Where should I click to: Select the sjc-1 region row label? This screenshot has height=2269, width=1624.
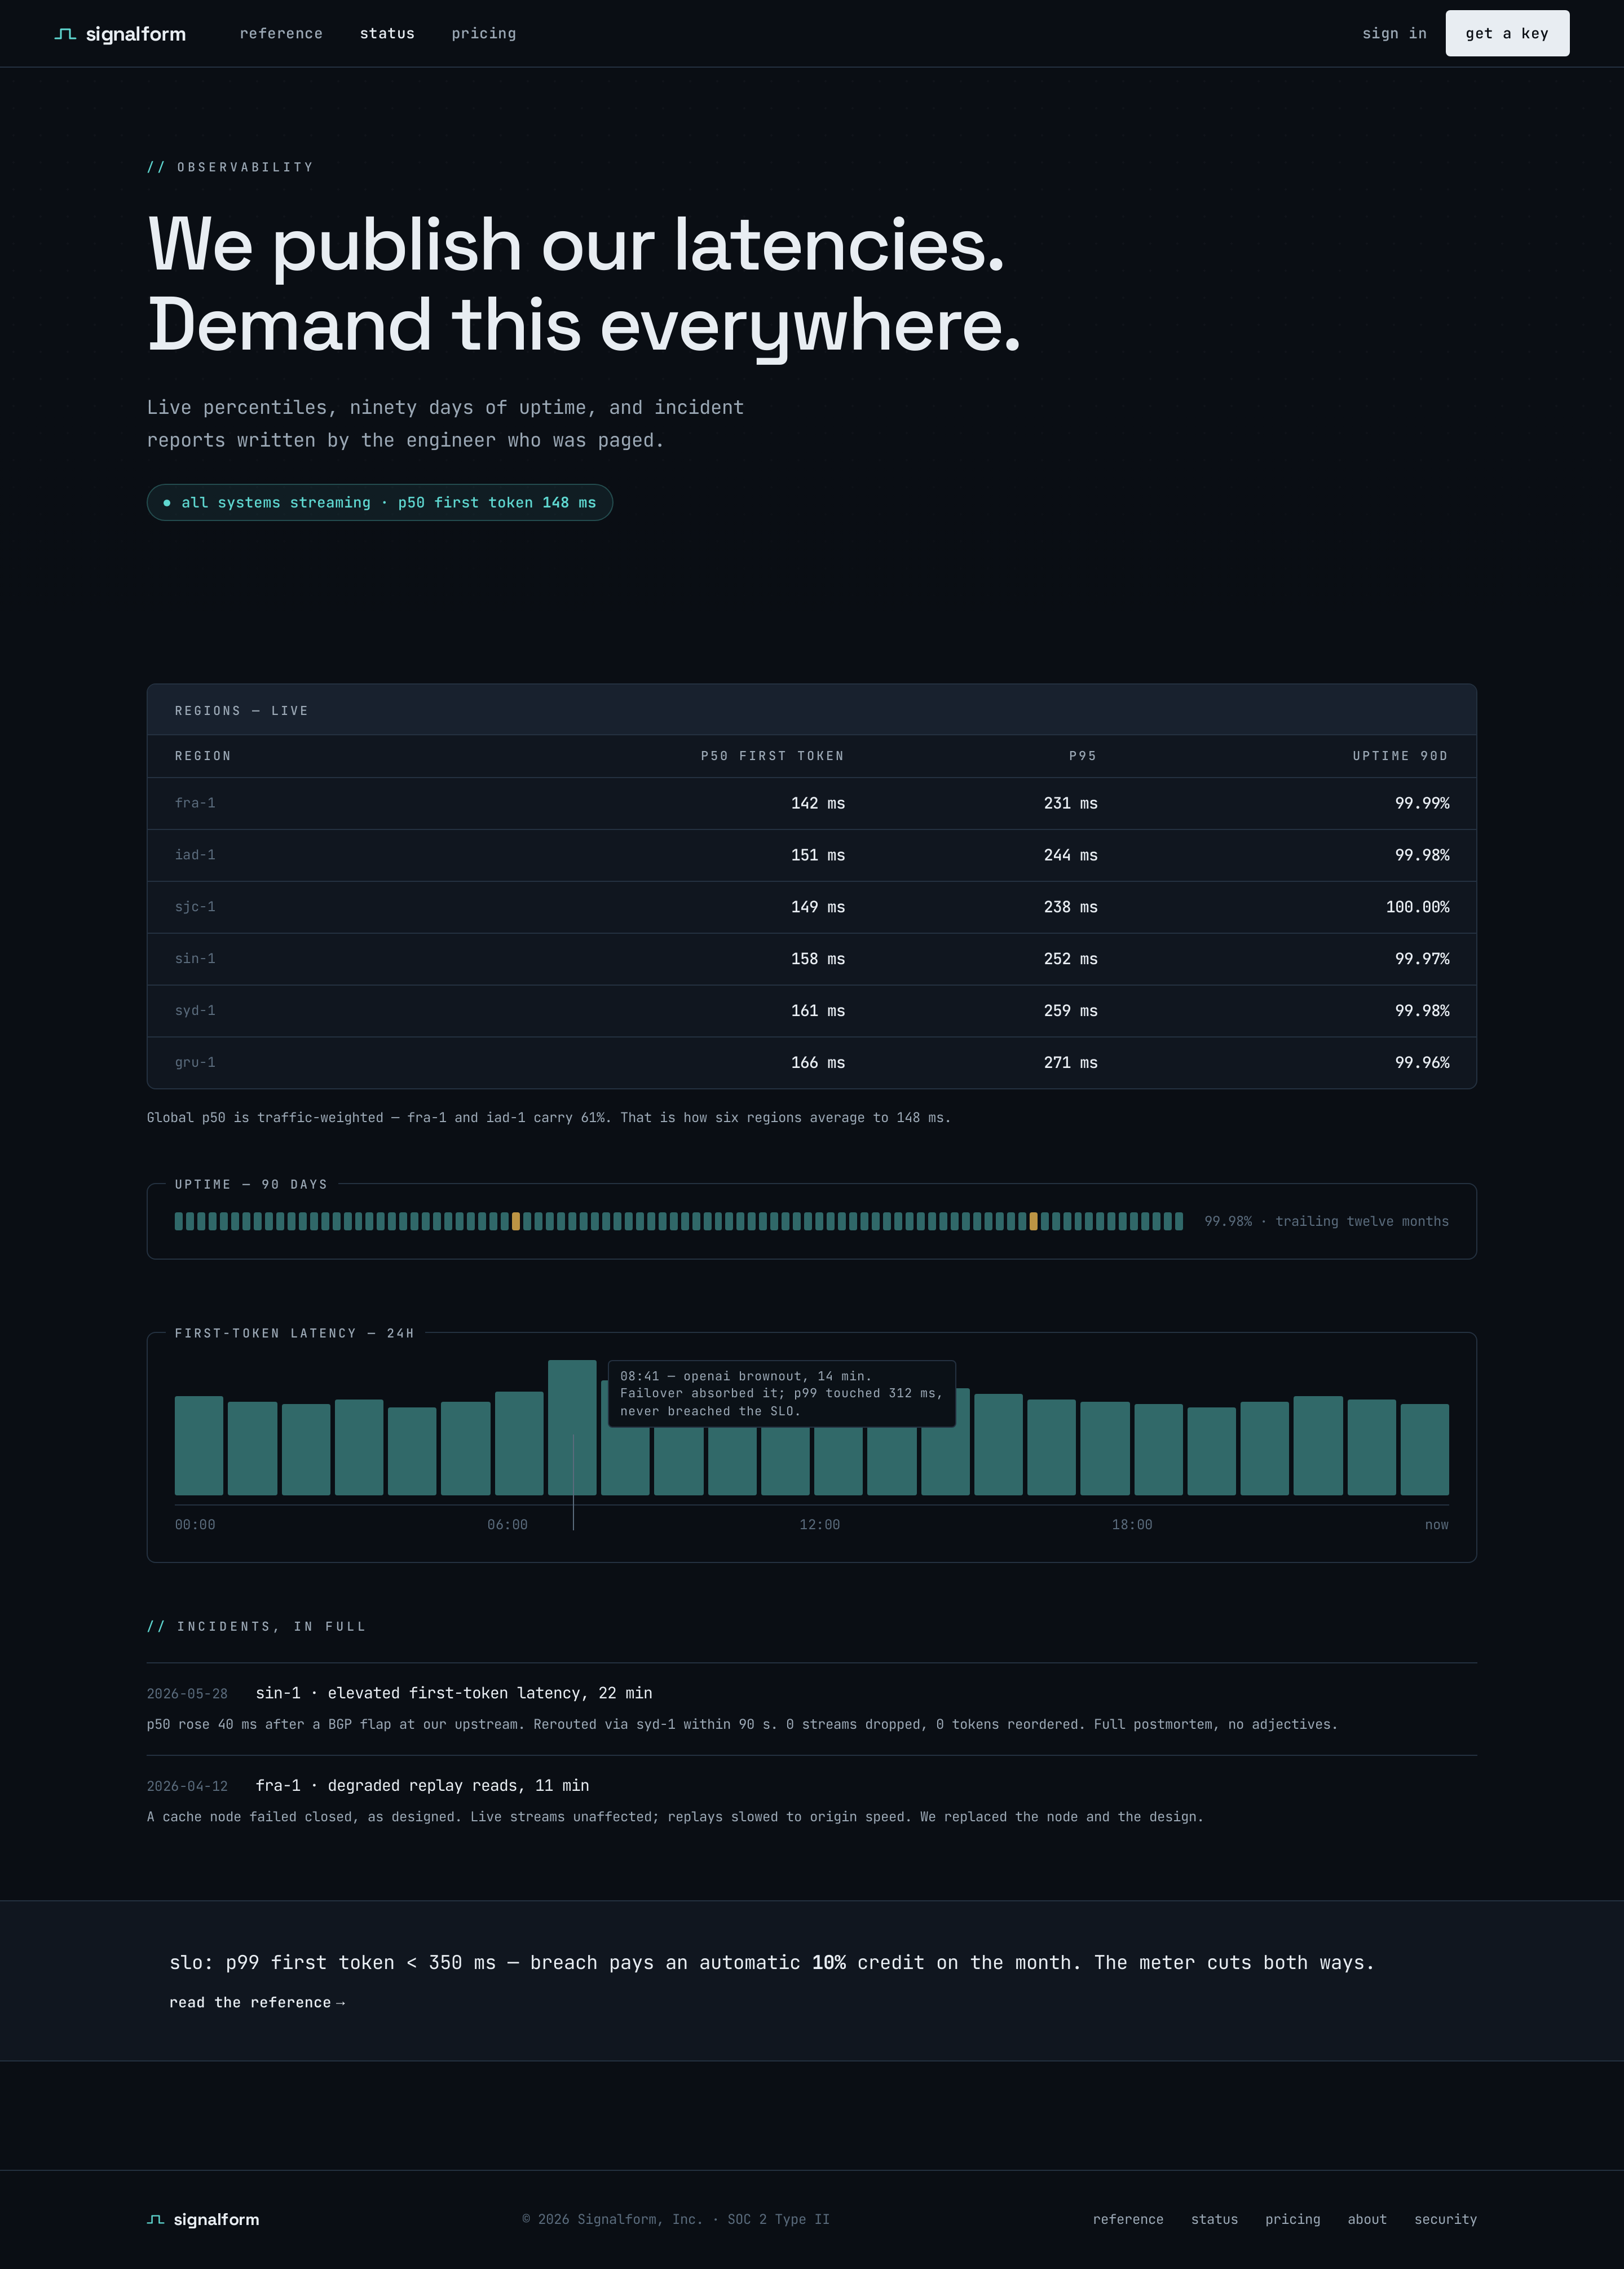(195, 907)
